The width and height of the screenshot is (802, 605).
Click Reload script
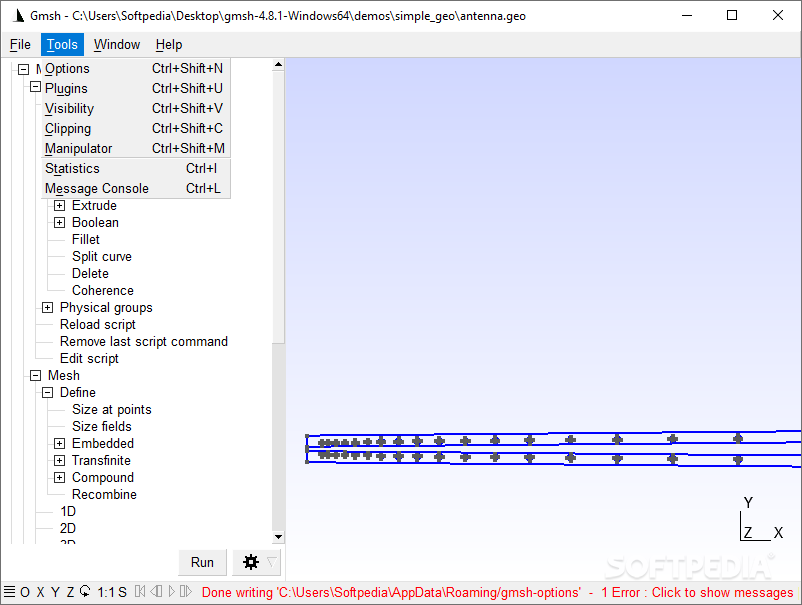tap(98, 324)
